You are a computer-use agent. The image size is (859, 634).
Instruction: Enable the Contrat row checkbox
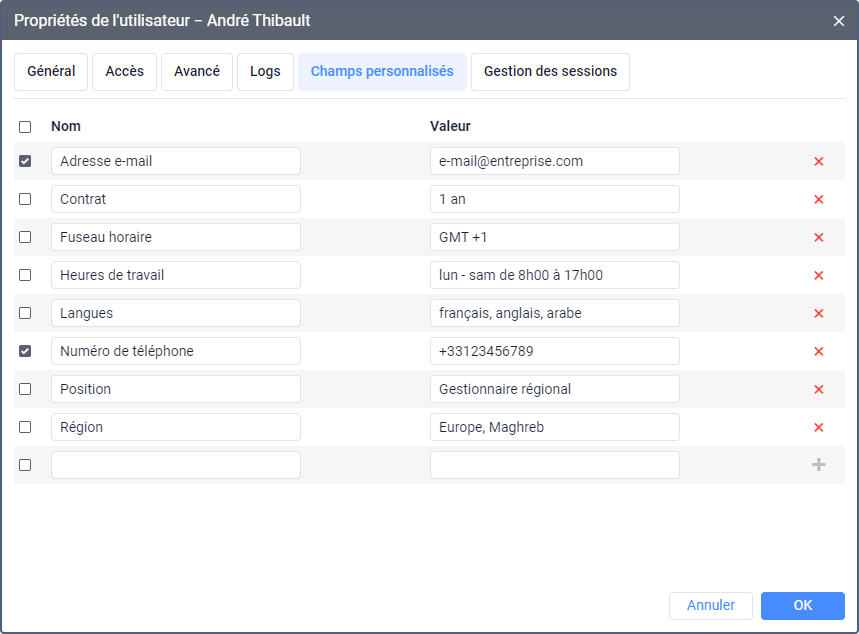coord(25,199)
